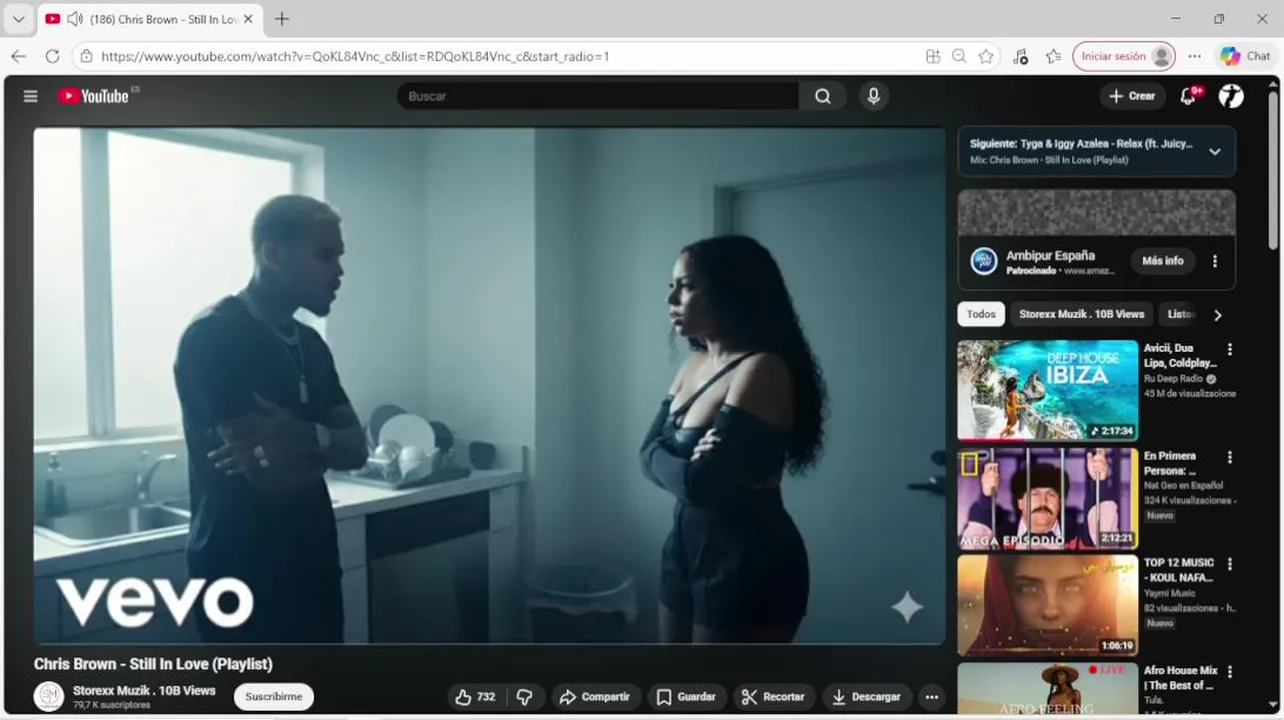Open the Copilot Chat button

pos(1245,57)
